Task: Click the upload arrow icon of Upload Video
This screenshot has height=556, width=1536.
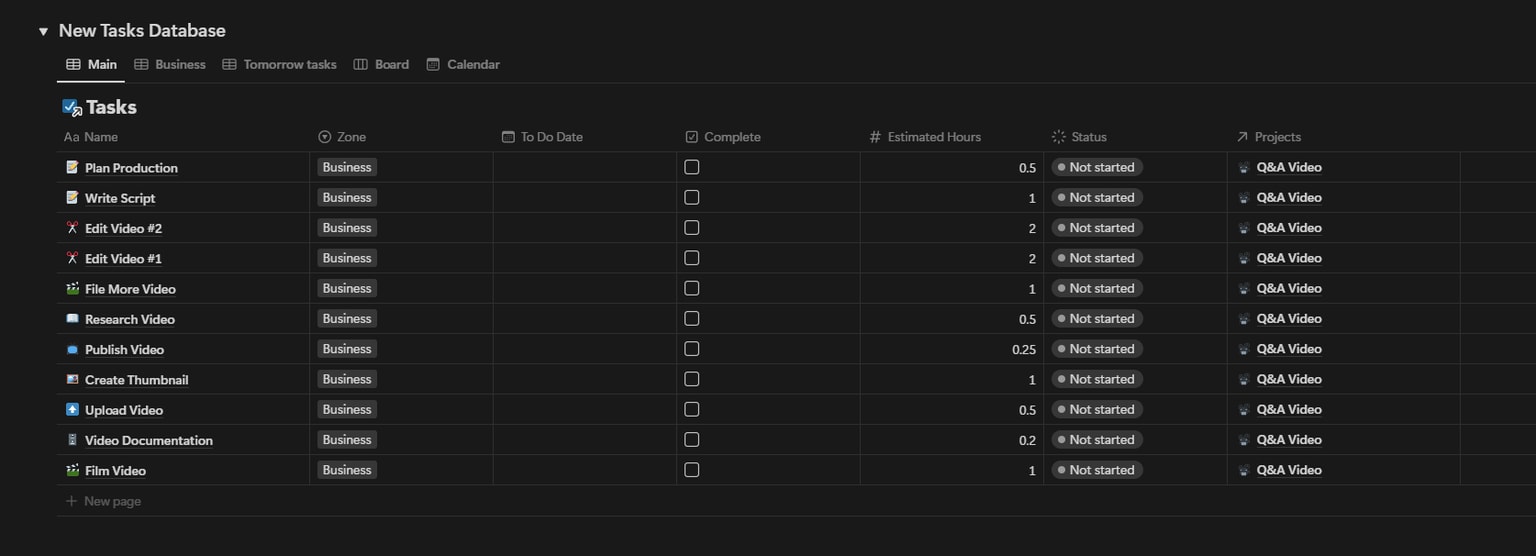Action: 72,409
